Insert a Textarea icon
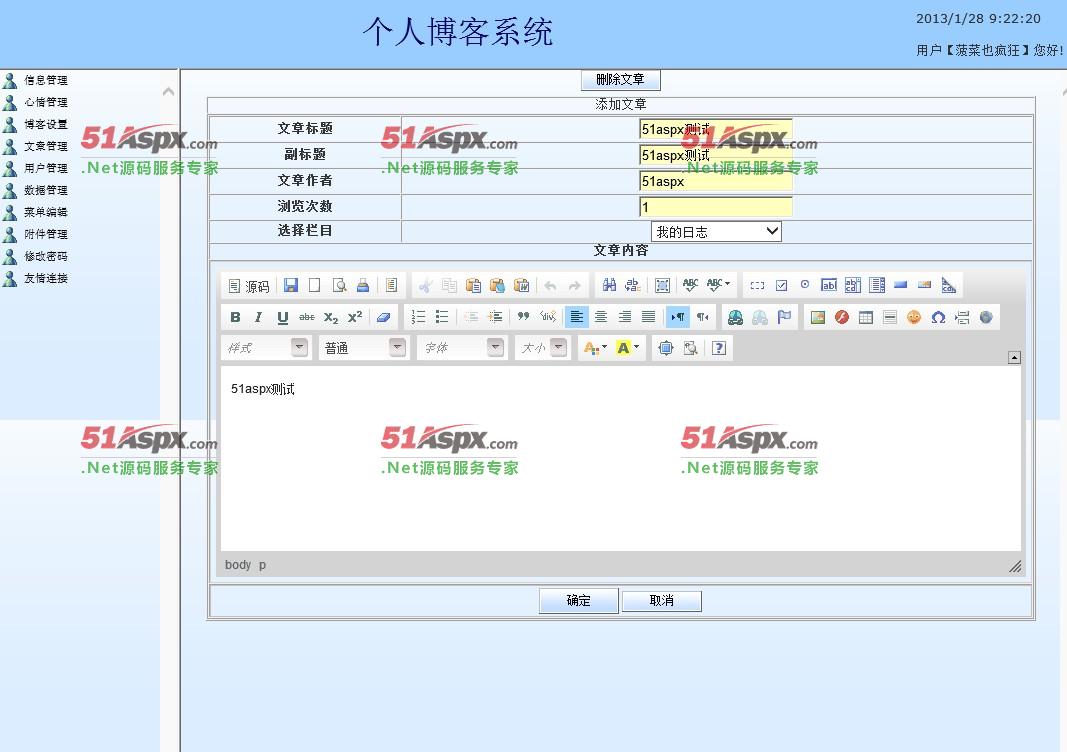 (853, 285)
